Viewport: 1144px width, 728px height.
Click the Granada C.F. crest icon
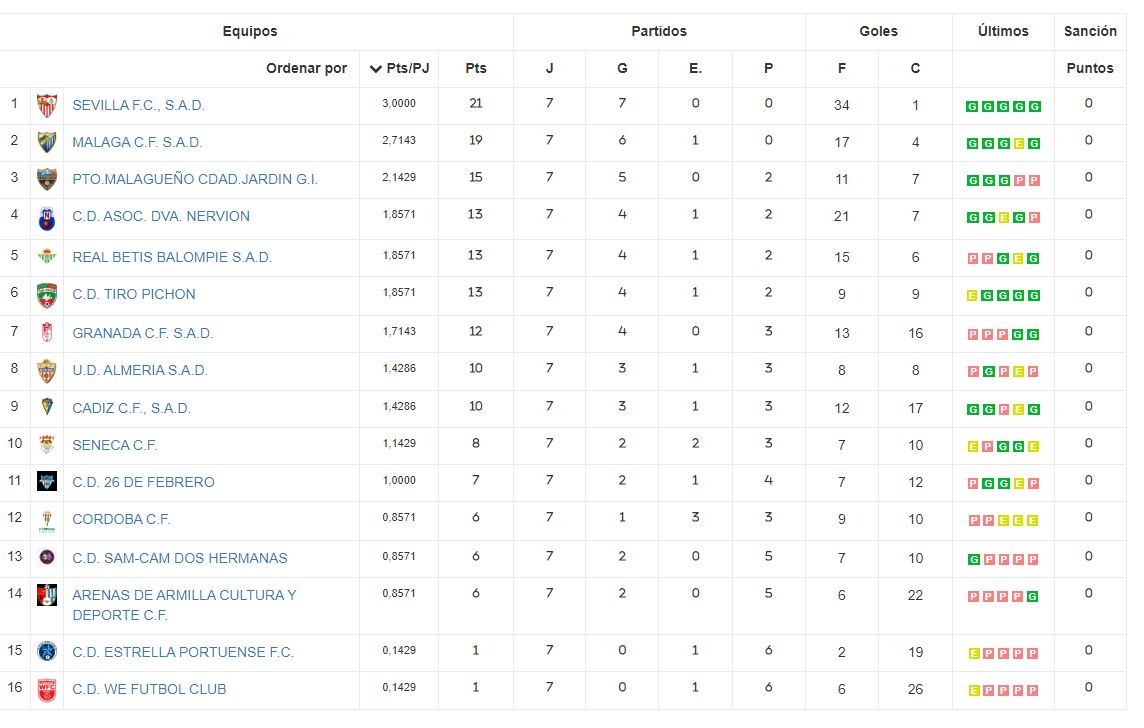47,333
